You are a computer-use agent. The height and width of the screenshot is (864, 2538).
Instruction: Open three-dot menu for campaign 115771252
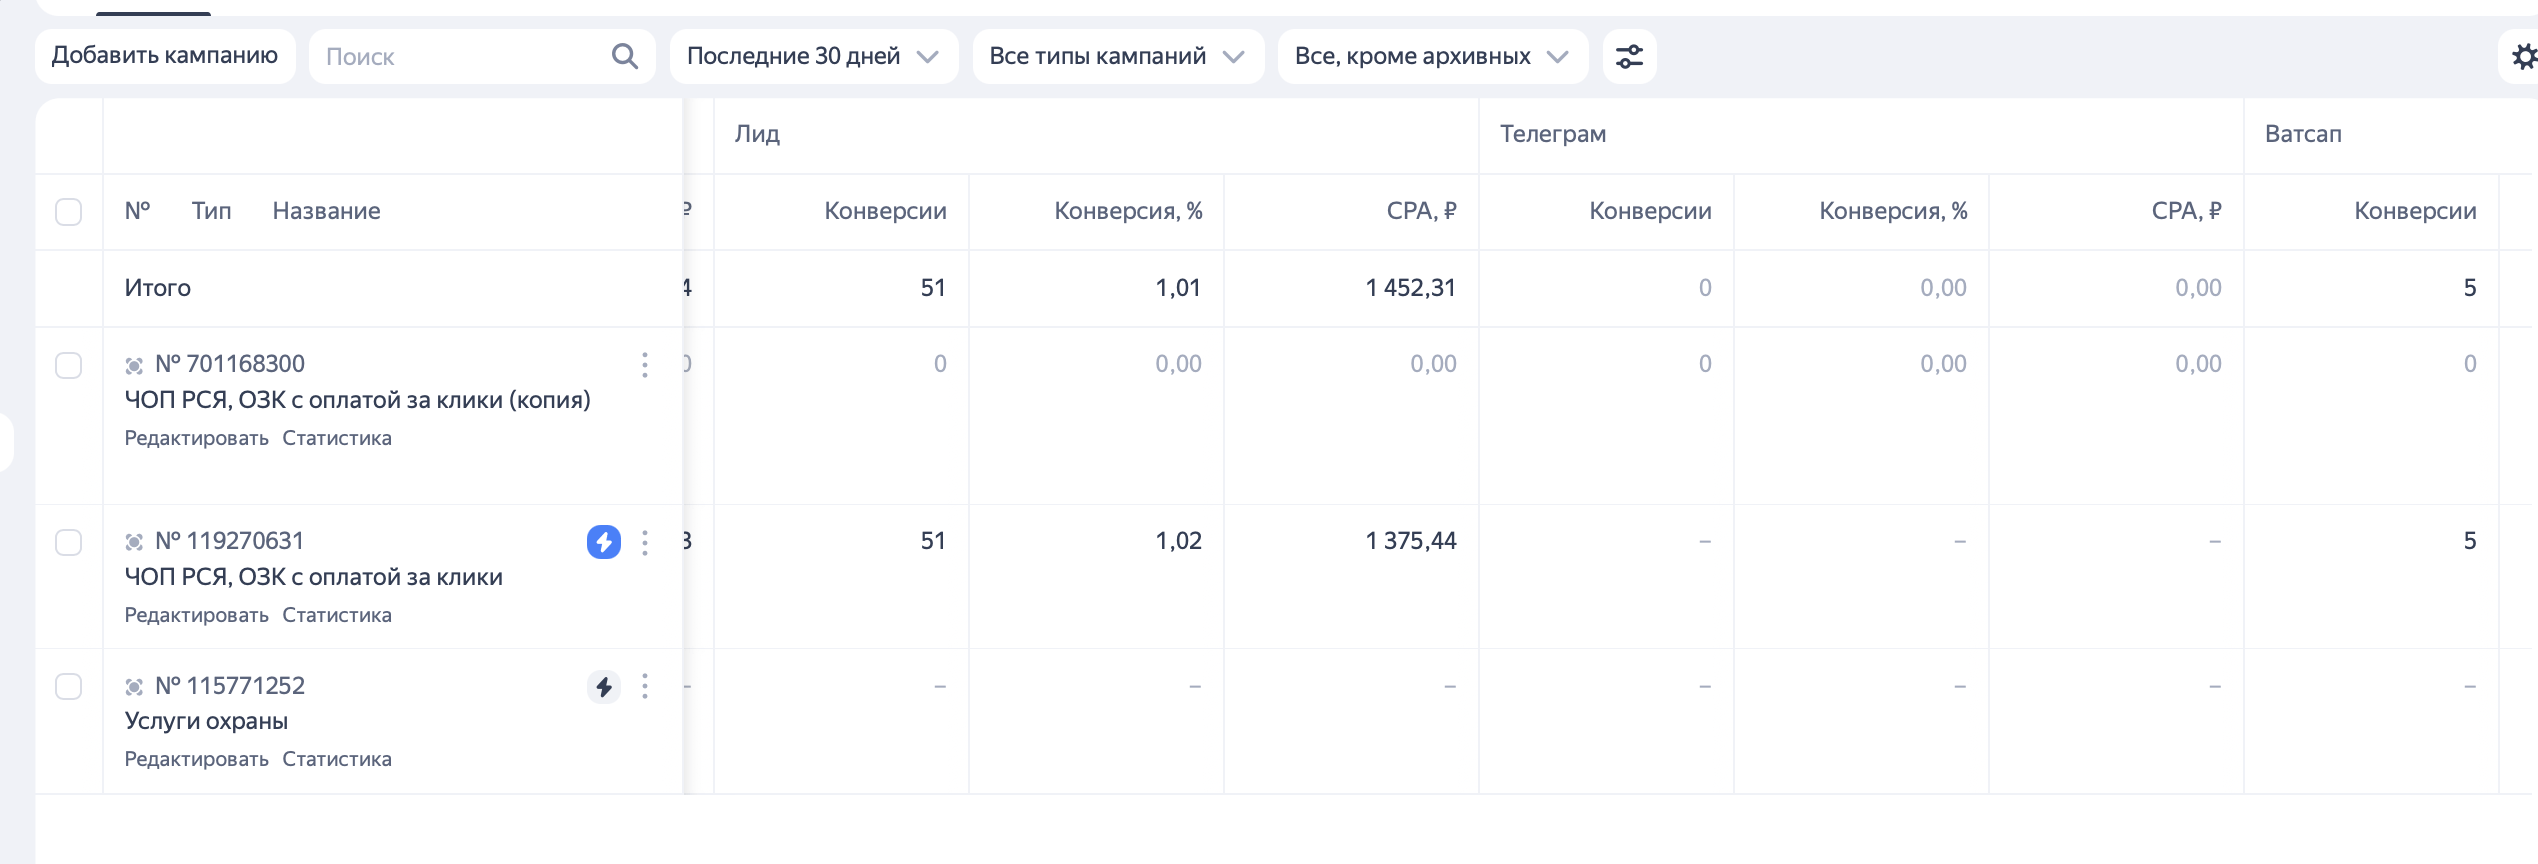tap(645, 686)
